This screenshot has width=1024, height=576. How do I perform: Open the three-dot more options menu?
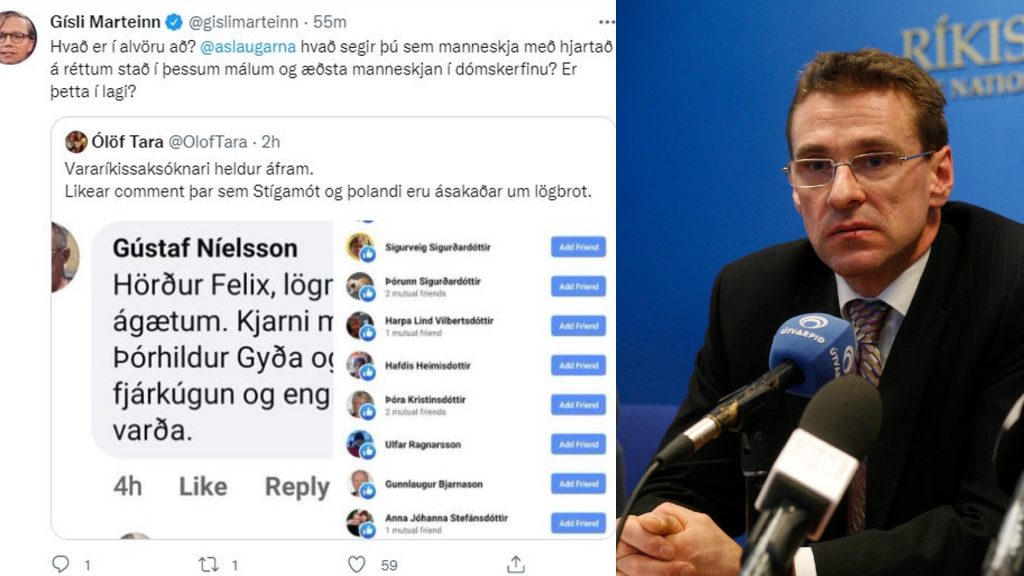point(607,22)
